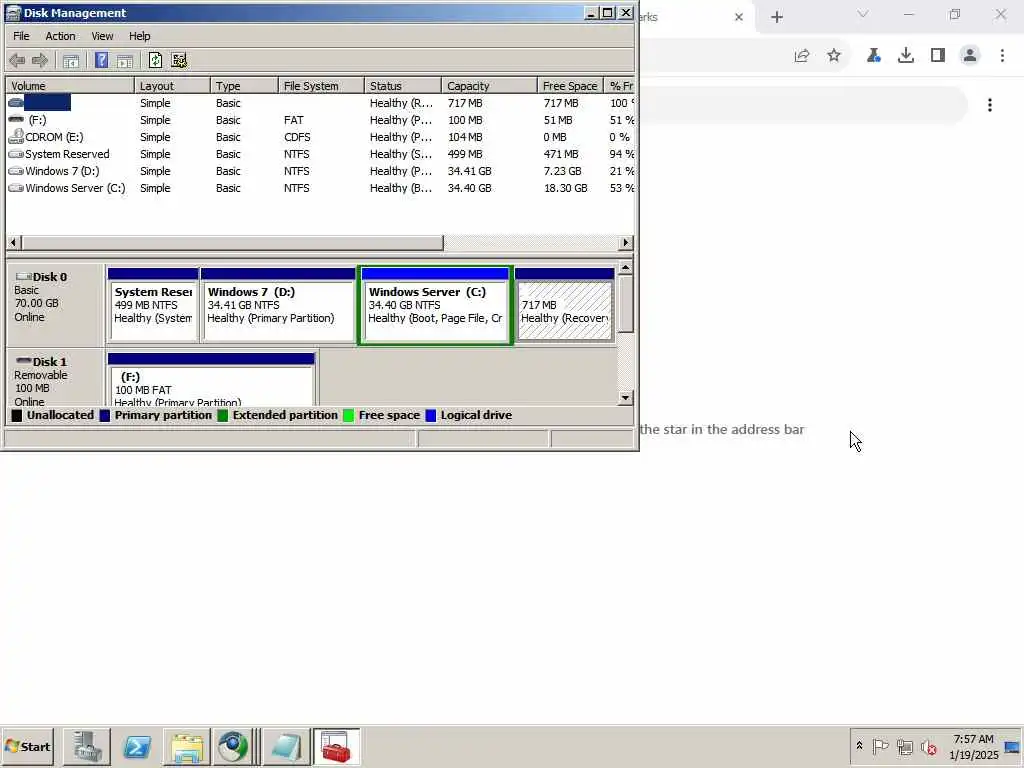The image size is (1024, 768).
Task: Click the Extended partition green legend swatch
Action: (223, 415)
